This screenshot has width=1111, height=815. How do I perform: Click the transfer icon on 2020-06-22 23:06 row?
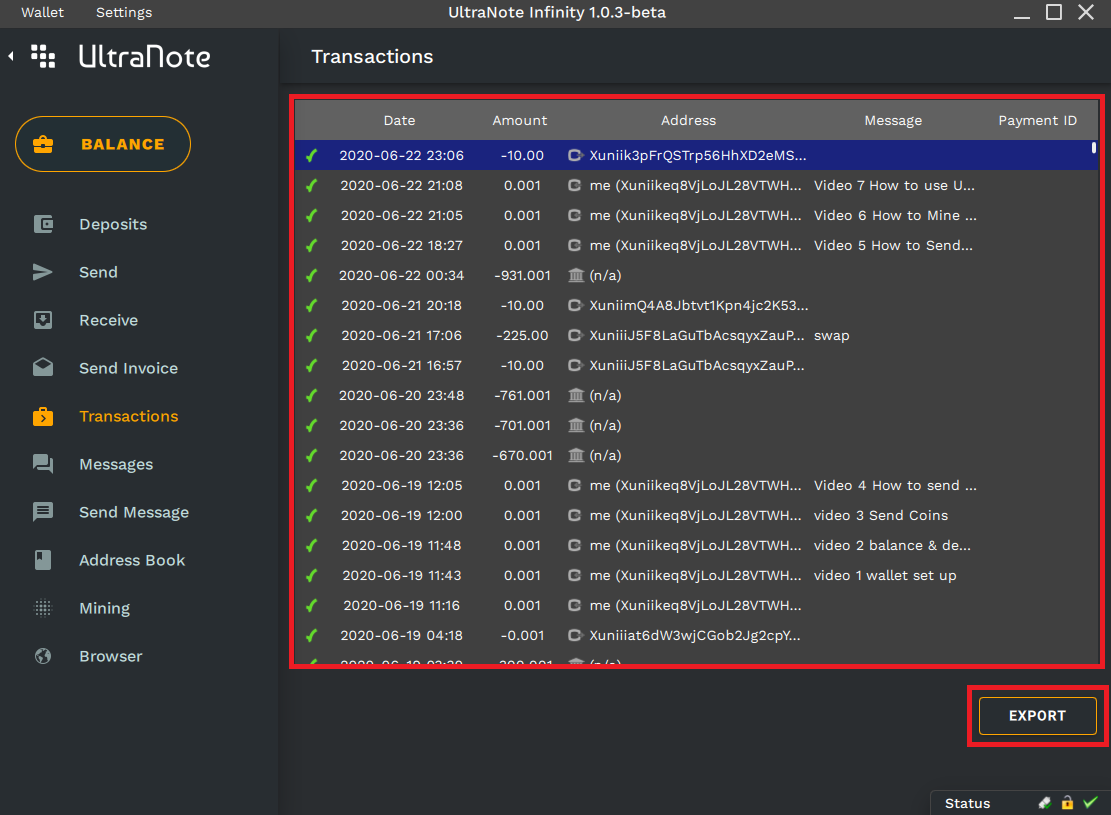click(575, 155)
